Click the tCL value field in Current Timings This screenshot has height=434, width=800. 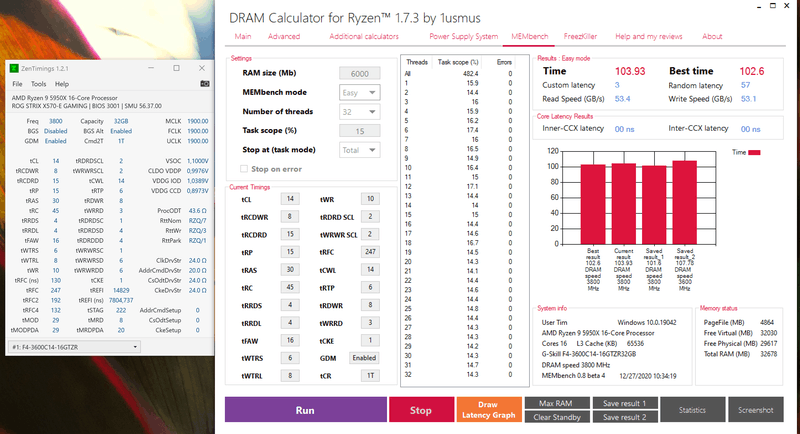[290, 199]
